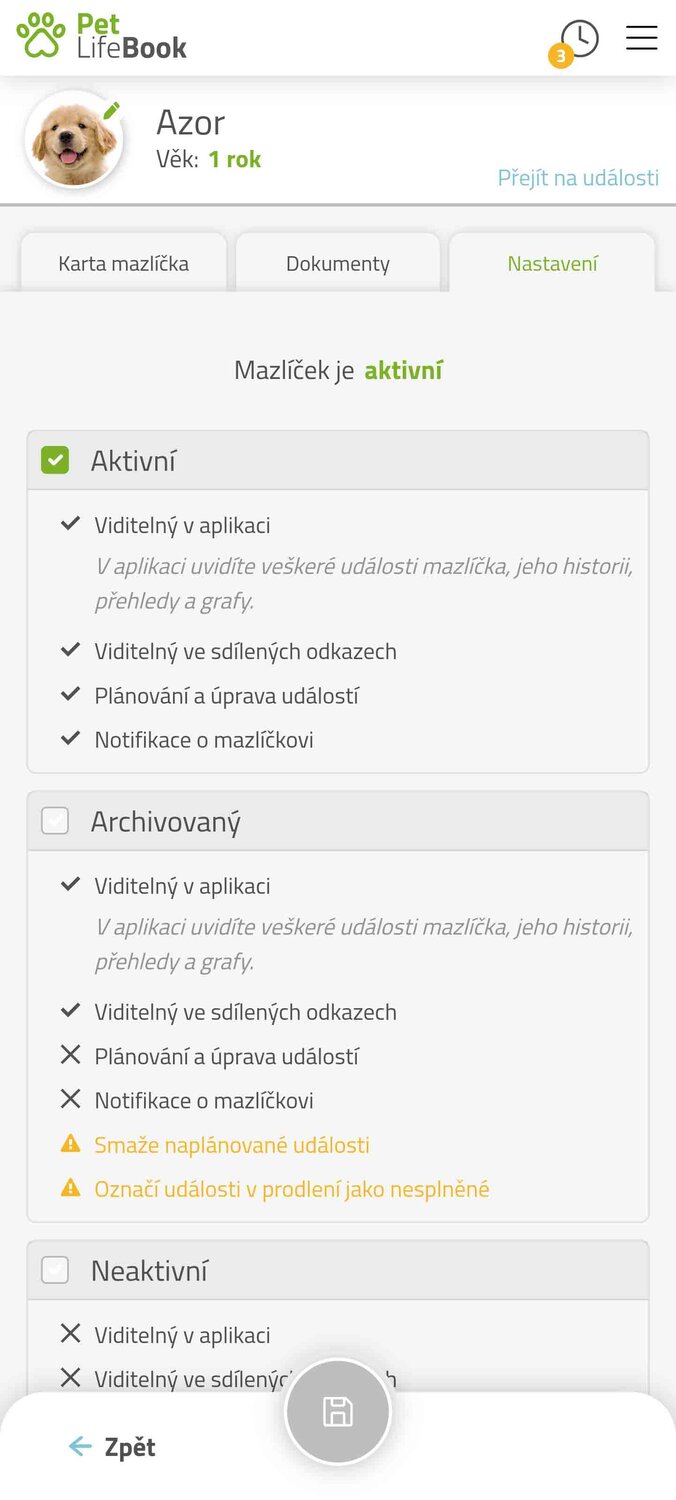Click the green pencil edit photo icon
The image size is (676, 1500).
[111, 110]
